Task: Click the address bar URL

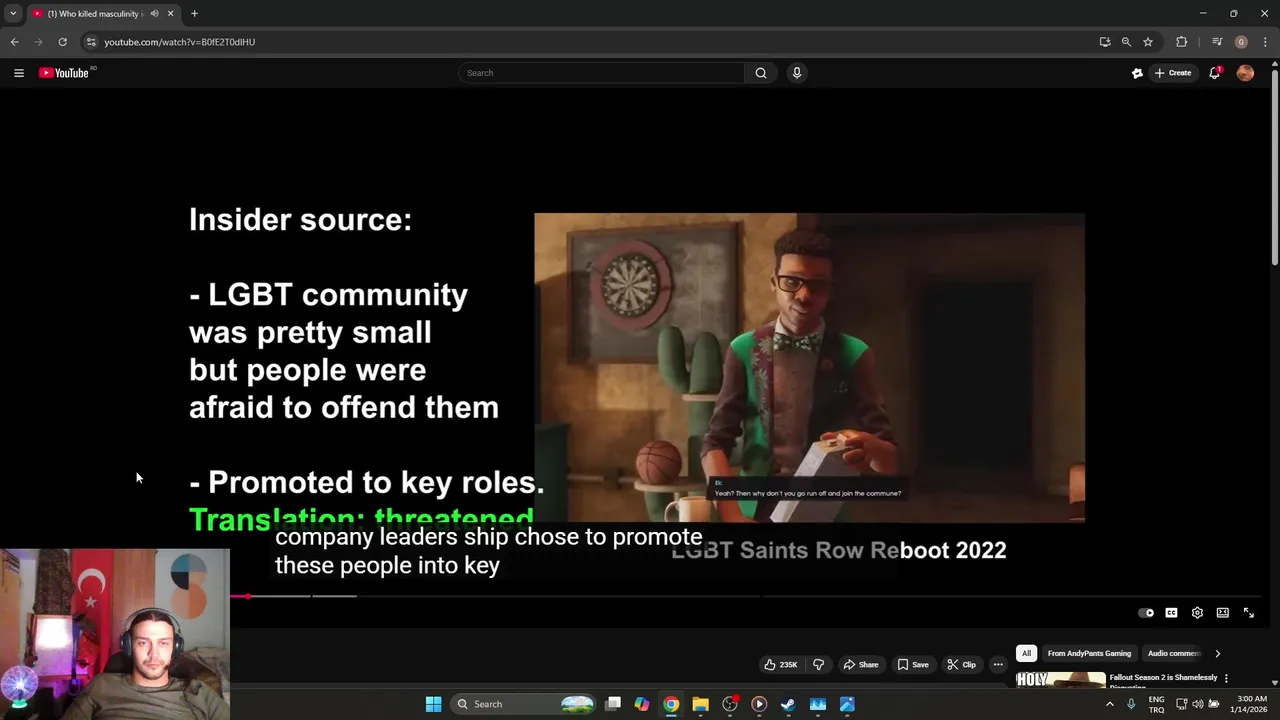Action: pyautogui.click(x=180, y=42)
